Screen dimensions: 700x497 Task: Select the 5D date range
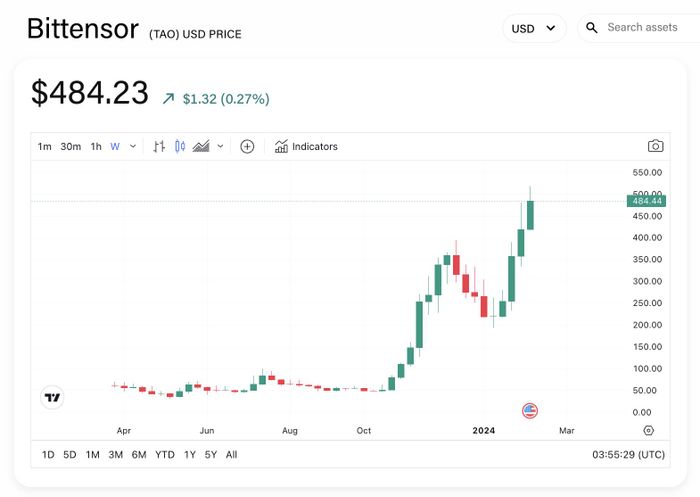(70, 455)
